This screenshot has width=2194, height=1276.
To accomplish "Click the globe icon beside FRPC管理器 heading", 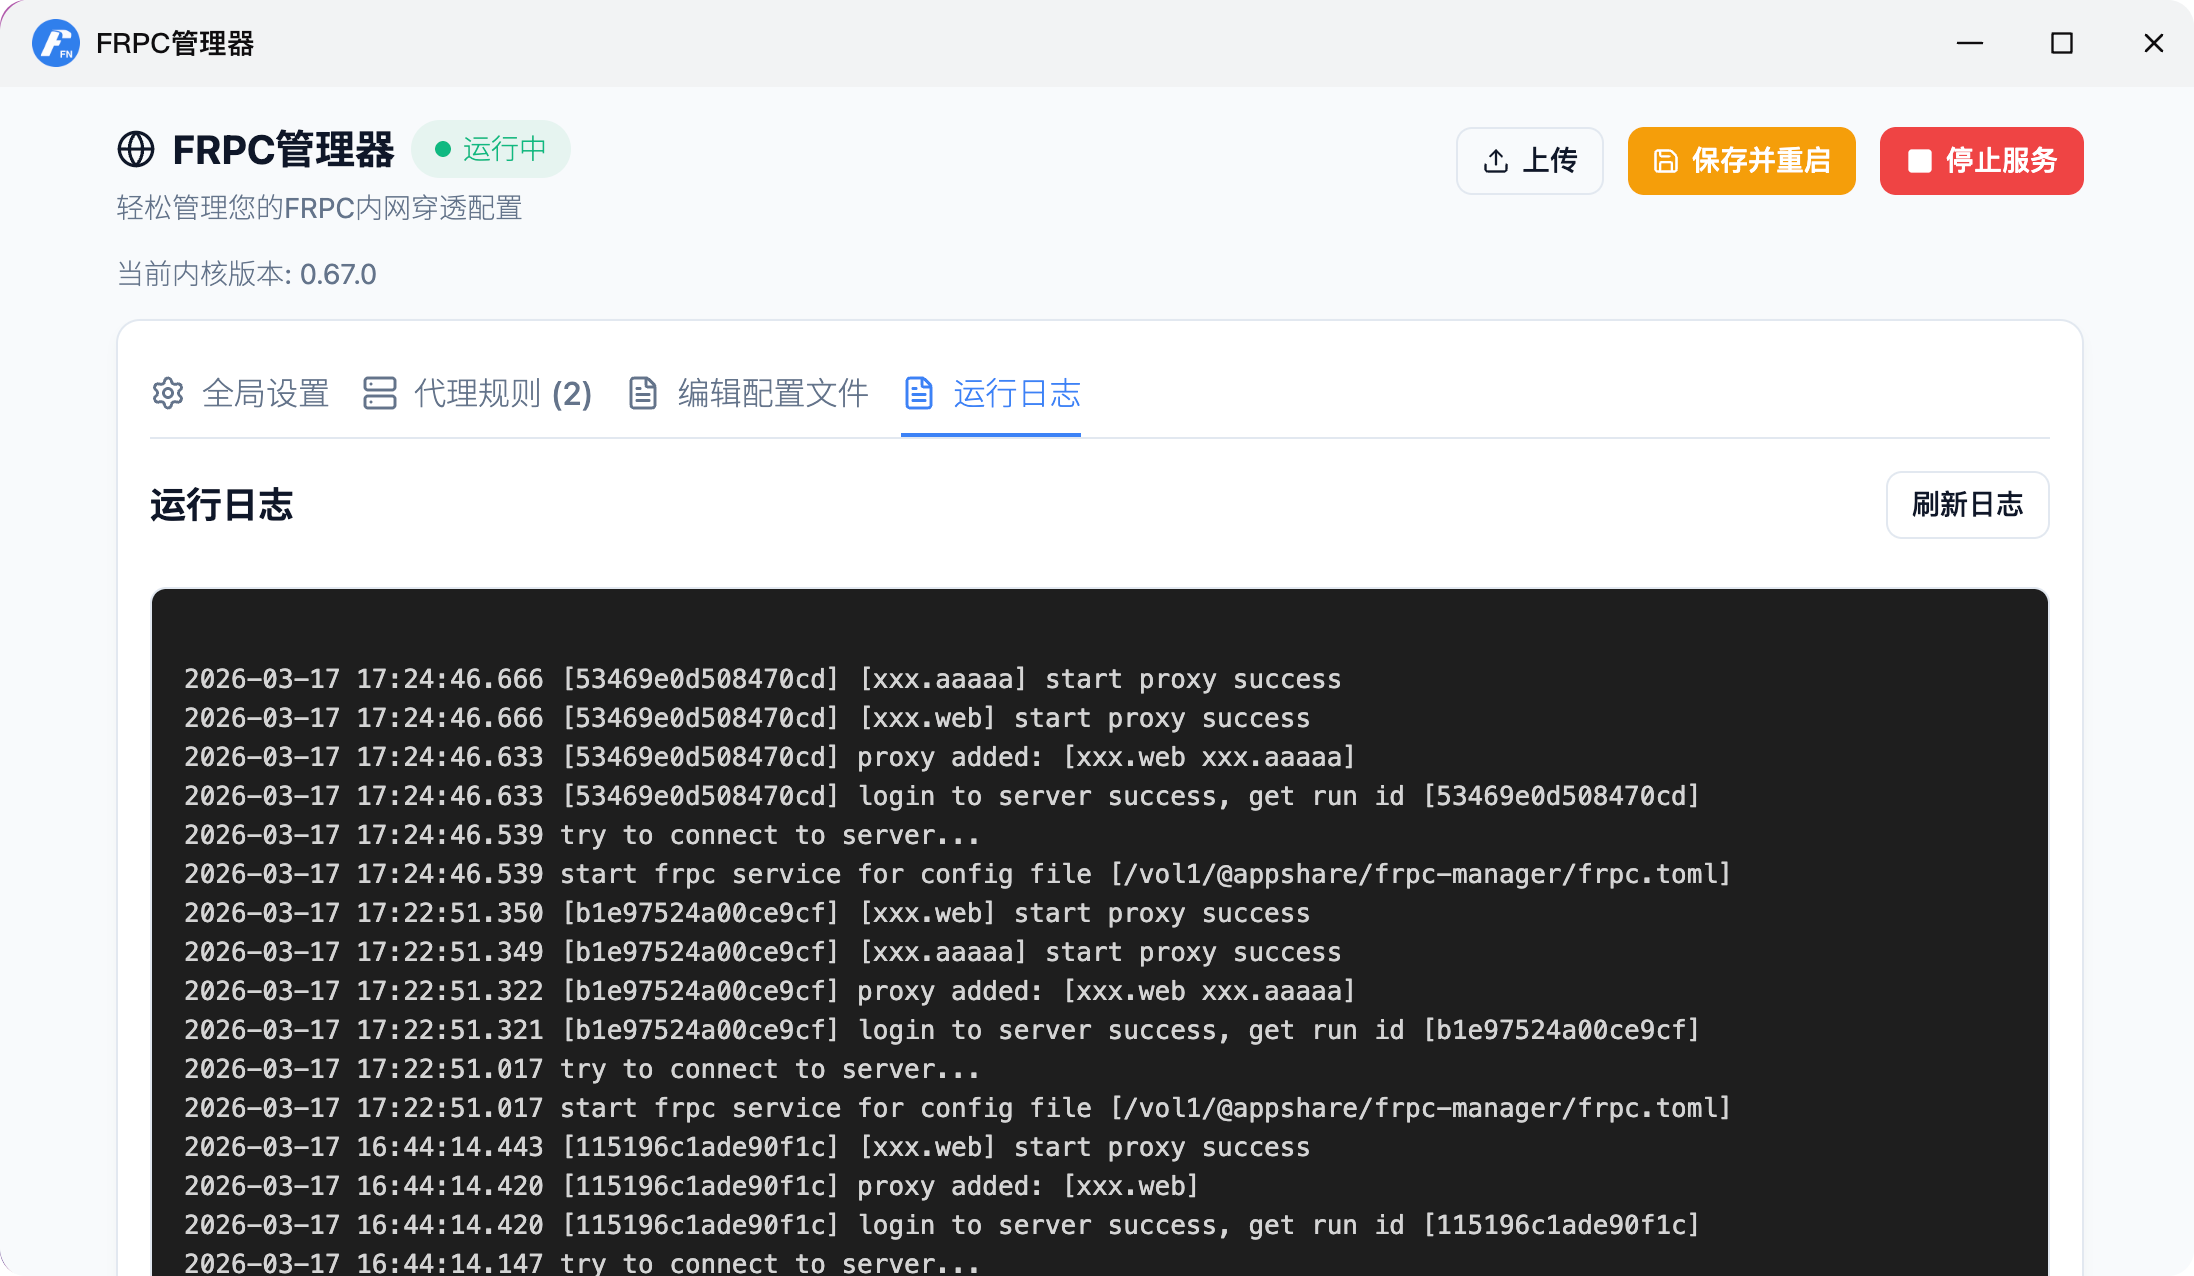I will click(136, 150).
